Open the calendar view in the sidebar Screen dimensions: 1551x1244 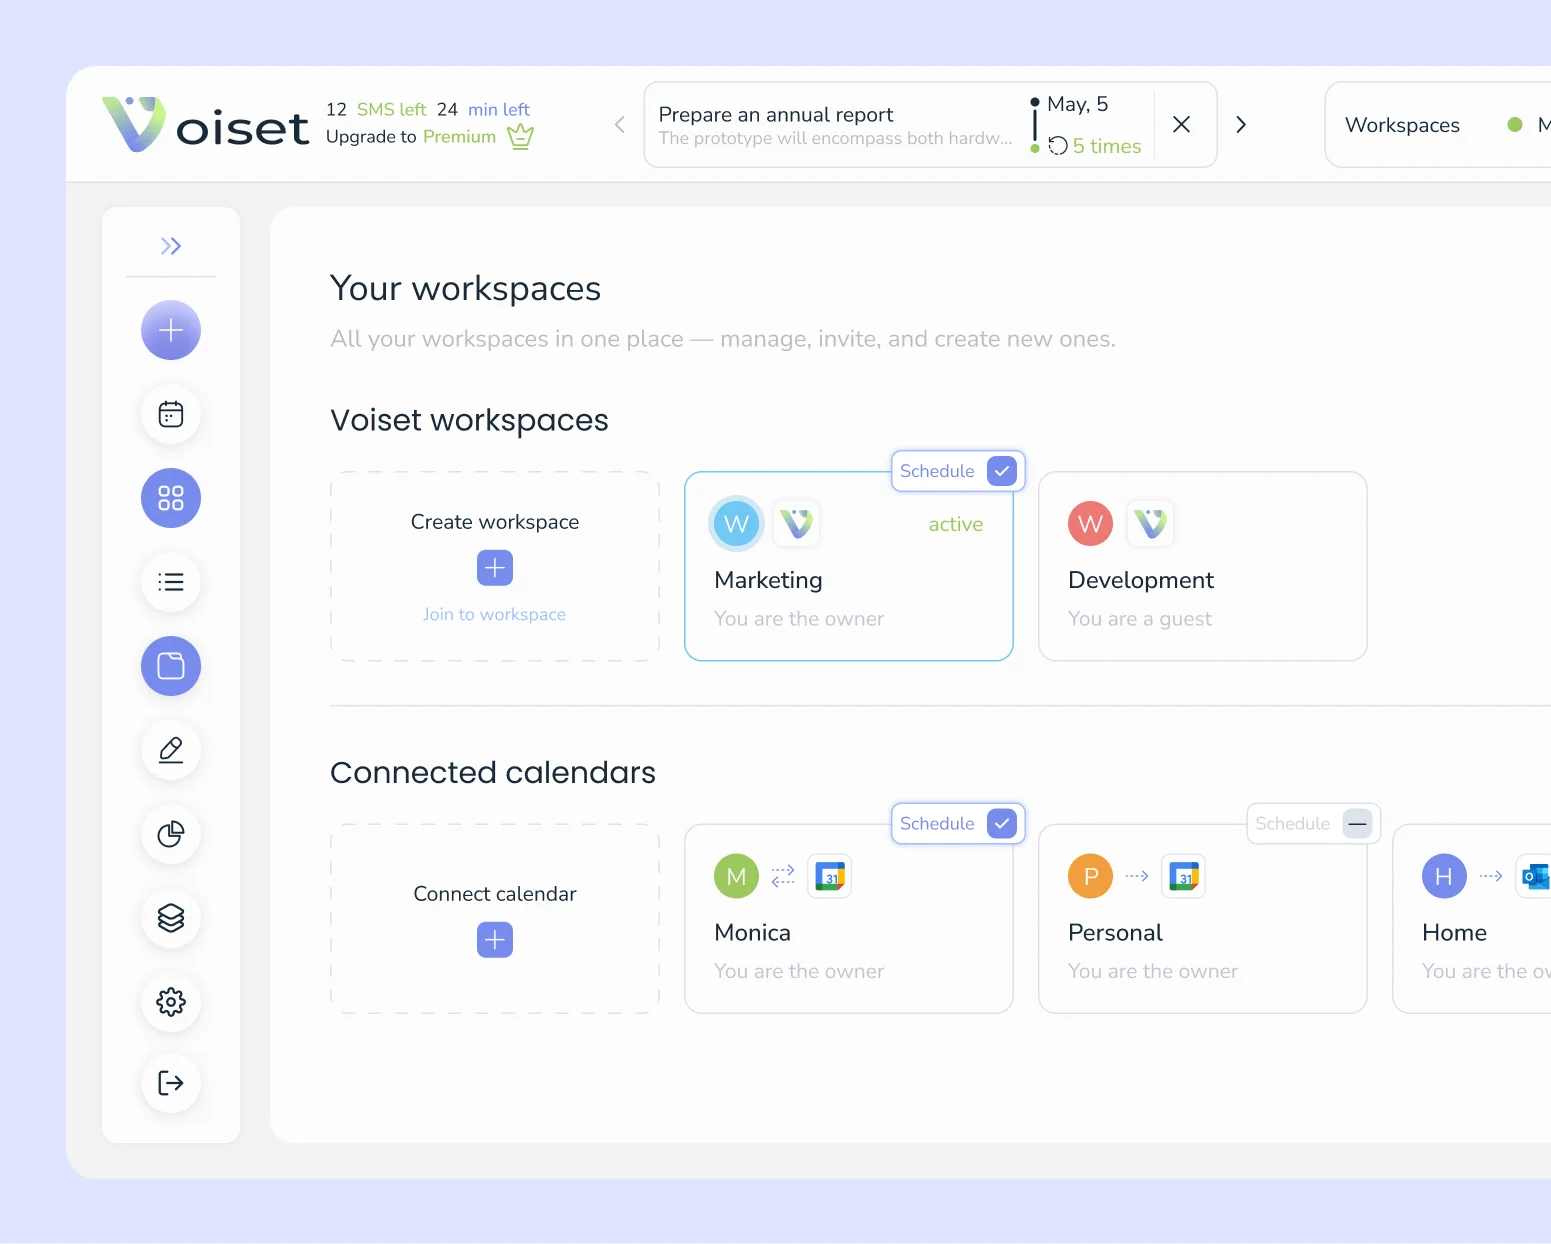(x=171, y=414)
